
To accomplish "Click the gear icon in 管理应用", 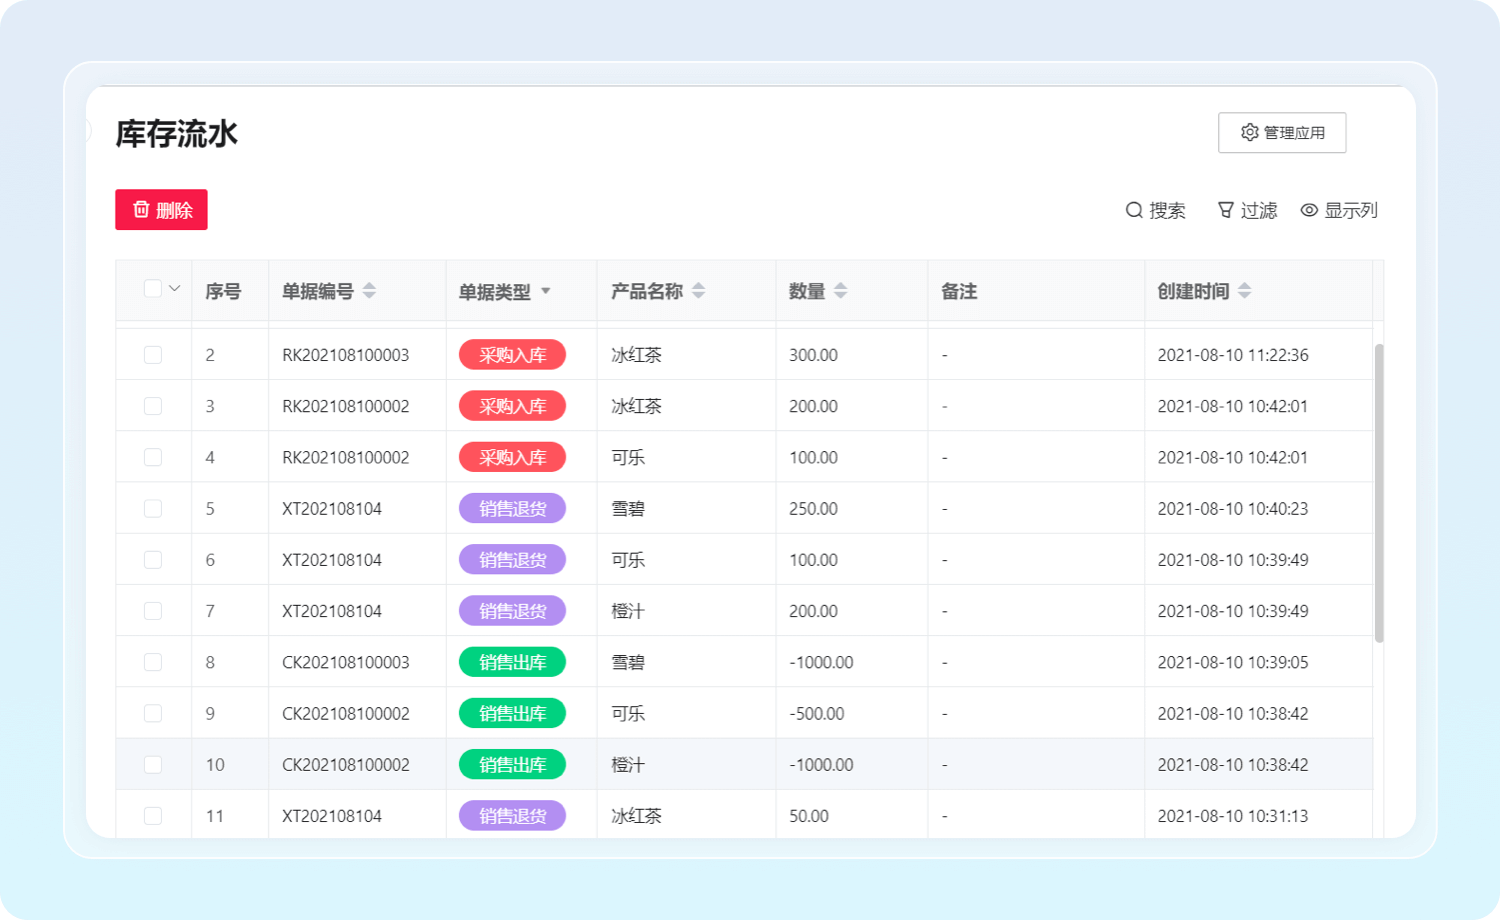I will point(1249,132).
